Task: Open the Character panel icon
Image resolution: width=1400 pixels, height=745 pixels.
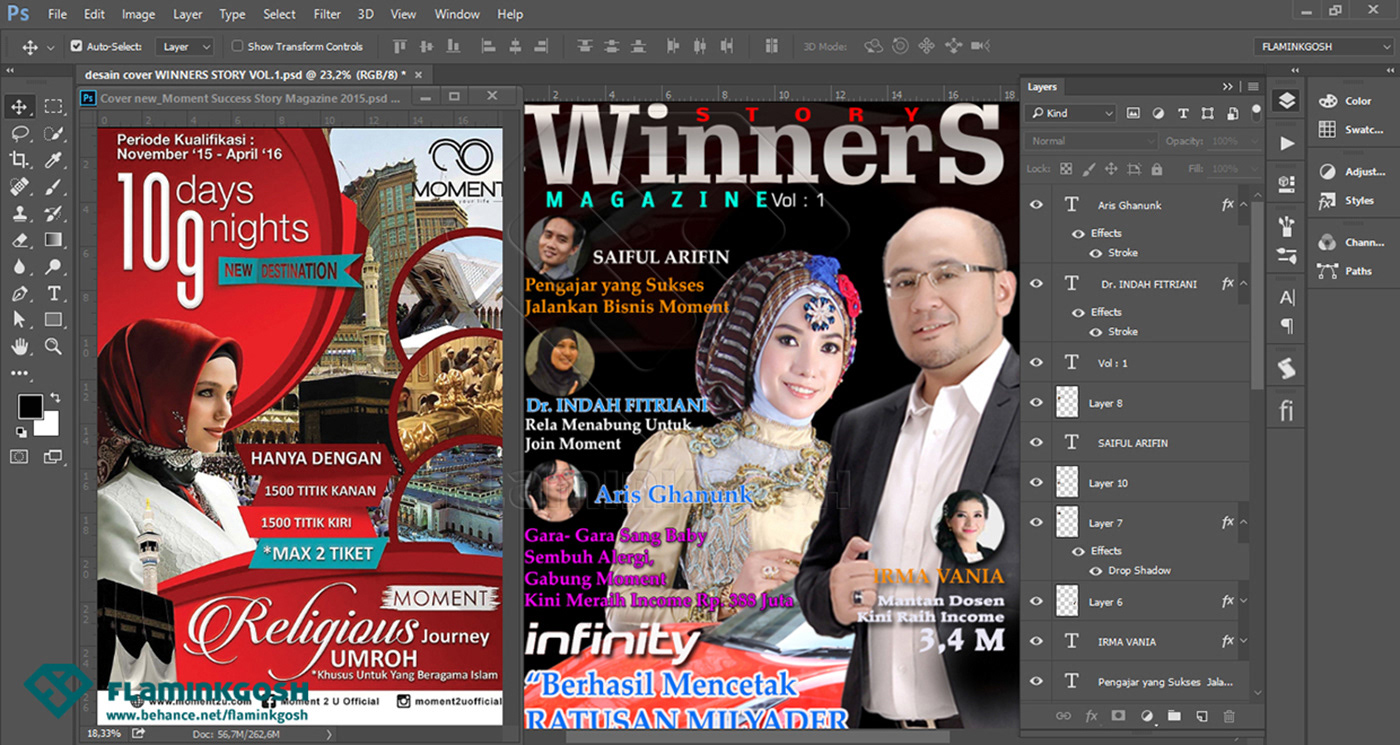Action: pyautogui.click(x=1287, y=297)
